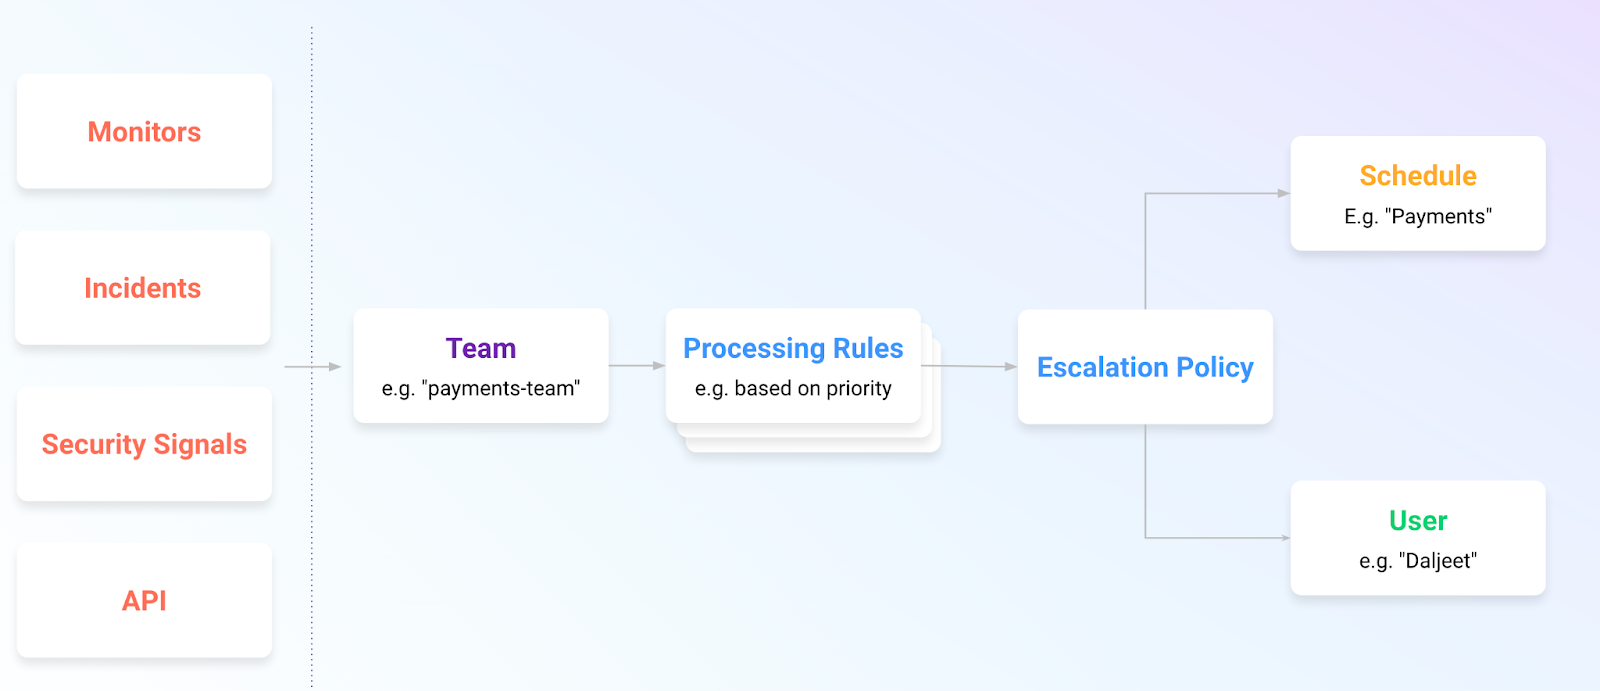The width and height of the screenshot is (1600, 691).
Task: Click arrow pointing into the Team box
Action: [313, 367]
